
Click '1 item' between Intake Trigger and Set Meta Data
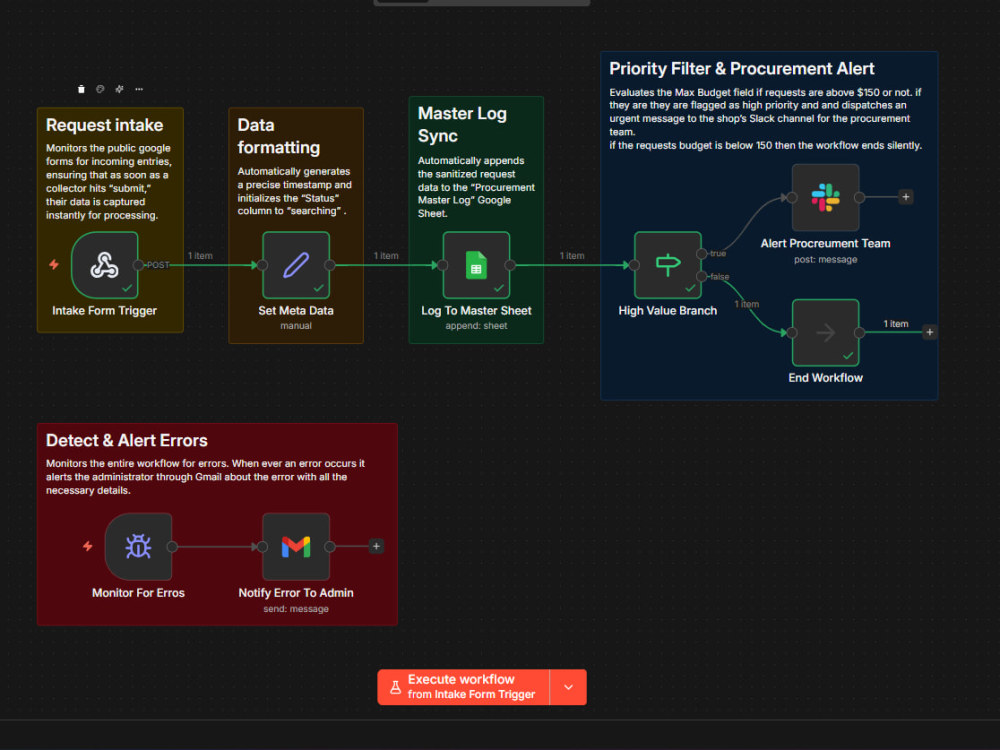pos(200,256)
